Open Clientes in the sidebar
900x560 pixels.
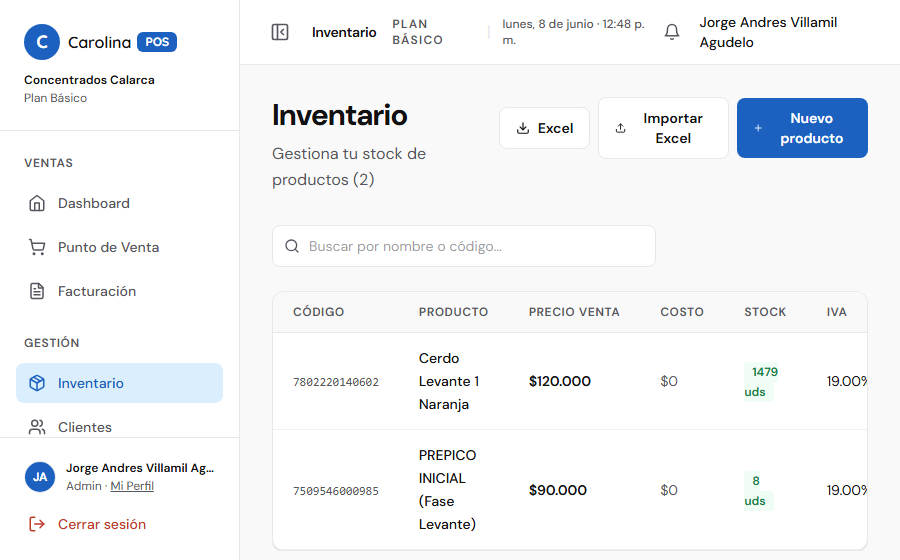coord(119,427)
